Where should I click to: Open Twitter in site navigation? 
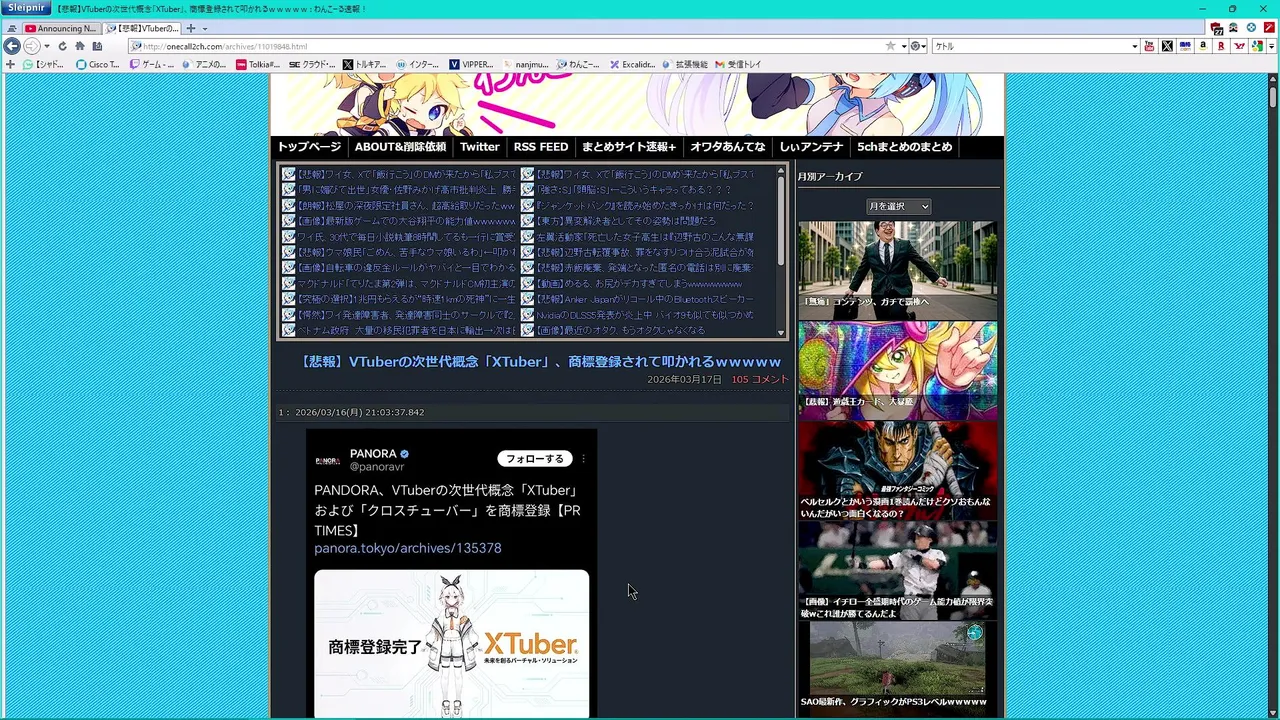(x=480, y=147)
